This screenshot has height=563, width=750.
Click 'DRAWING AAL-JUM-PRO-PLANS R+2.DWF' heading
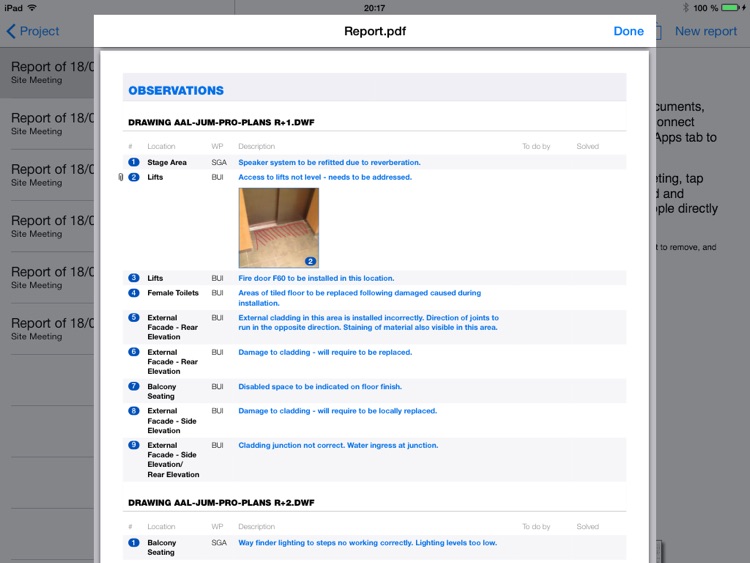click(221, 503)
